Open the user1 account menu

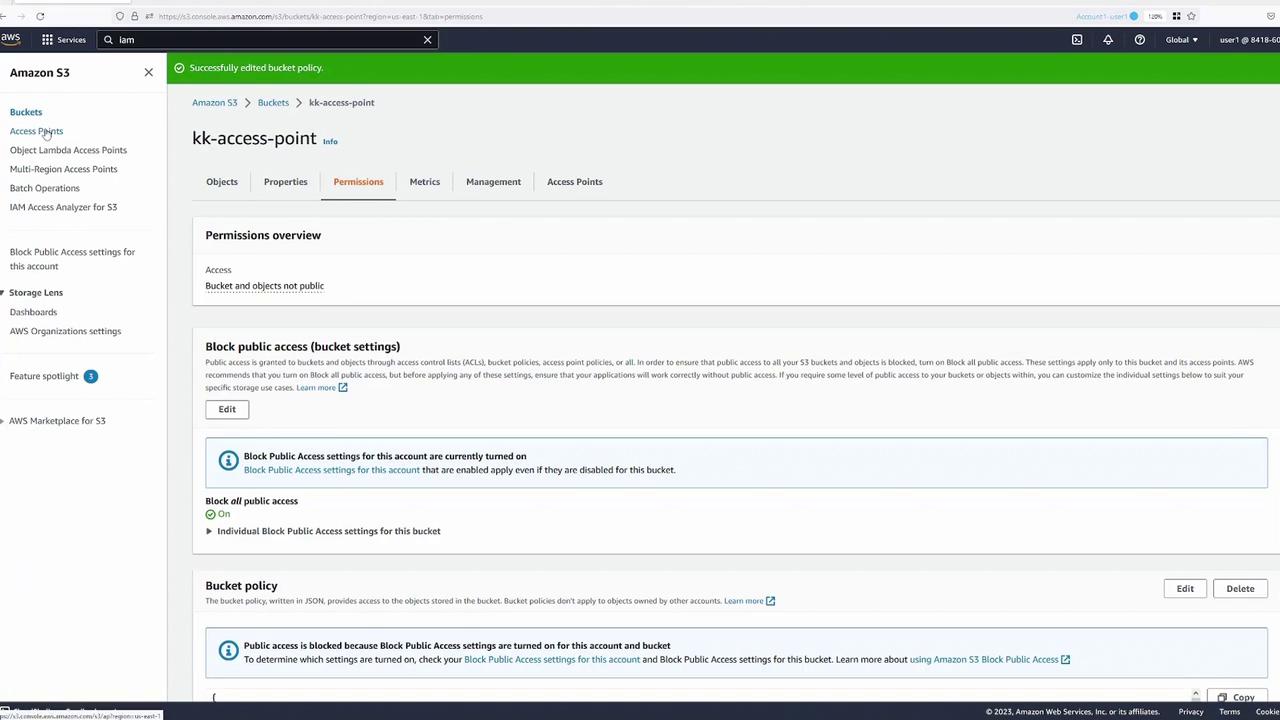[x=1249, y=40]
